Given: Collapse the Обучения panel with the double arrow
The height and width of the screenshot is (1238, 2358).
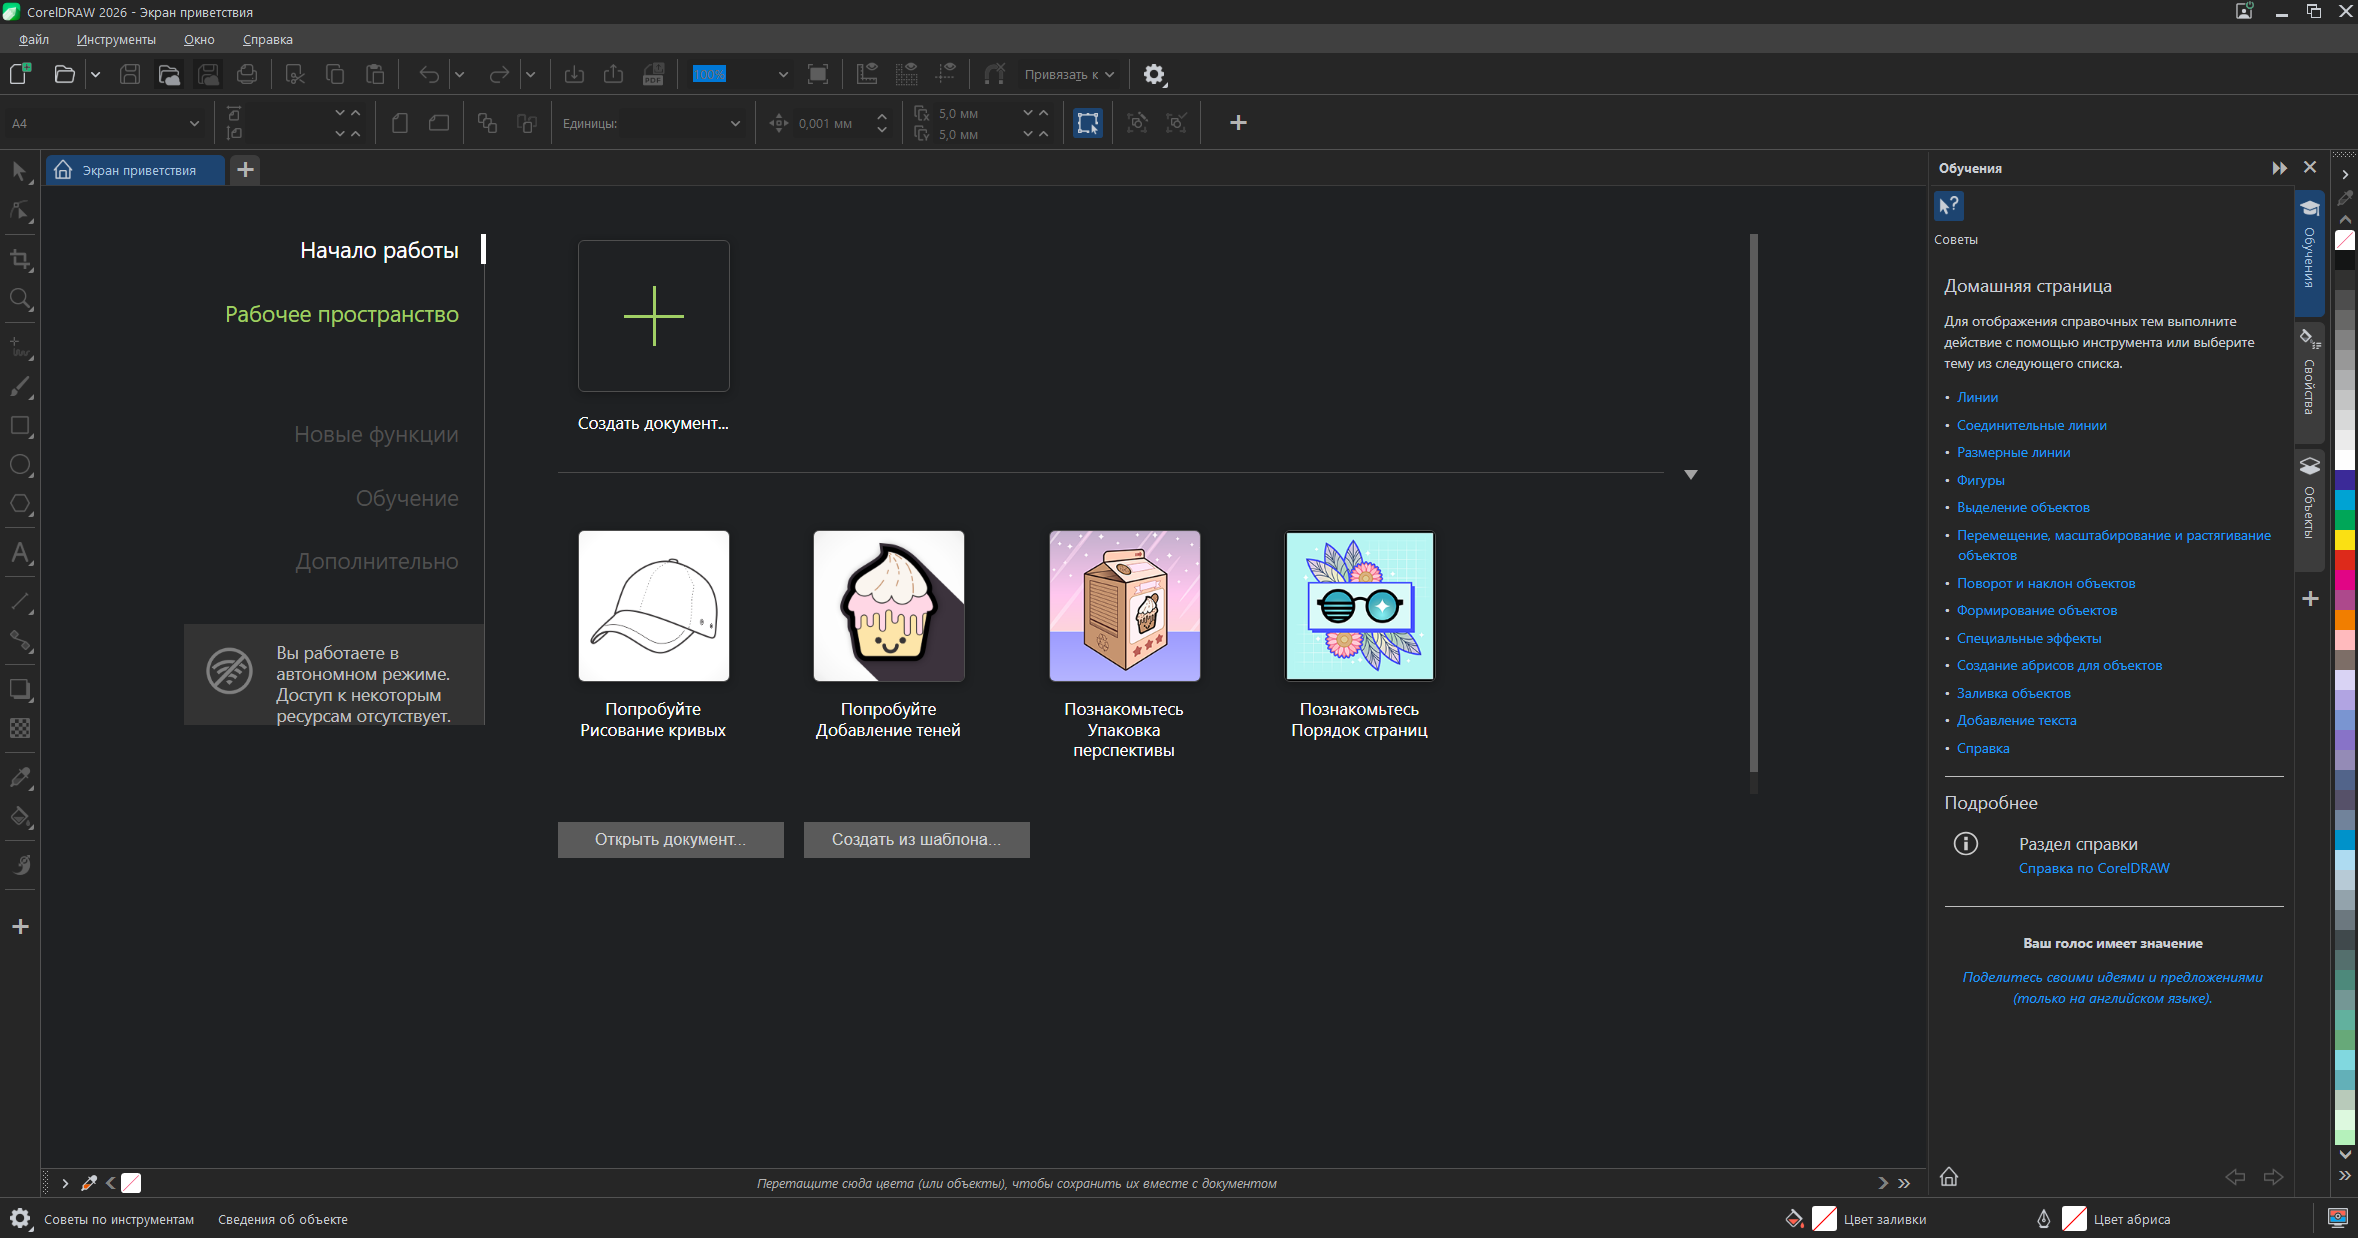Looking at the screenshot, I should (2279, 168).
